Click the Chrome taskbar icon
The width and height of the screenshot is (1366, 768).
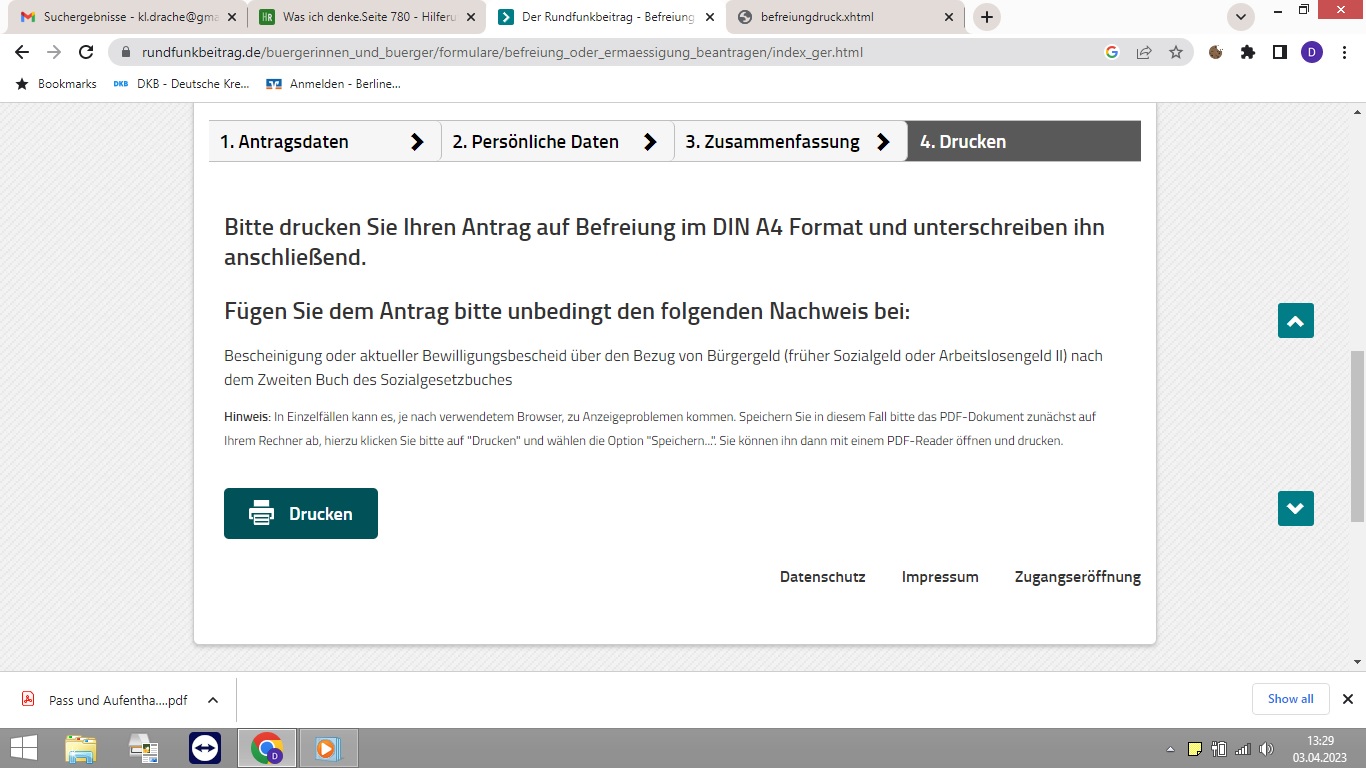point(267,748)
